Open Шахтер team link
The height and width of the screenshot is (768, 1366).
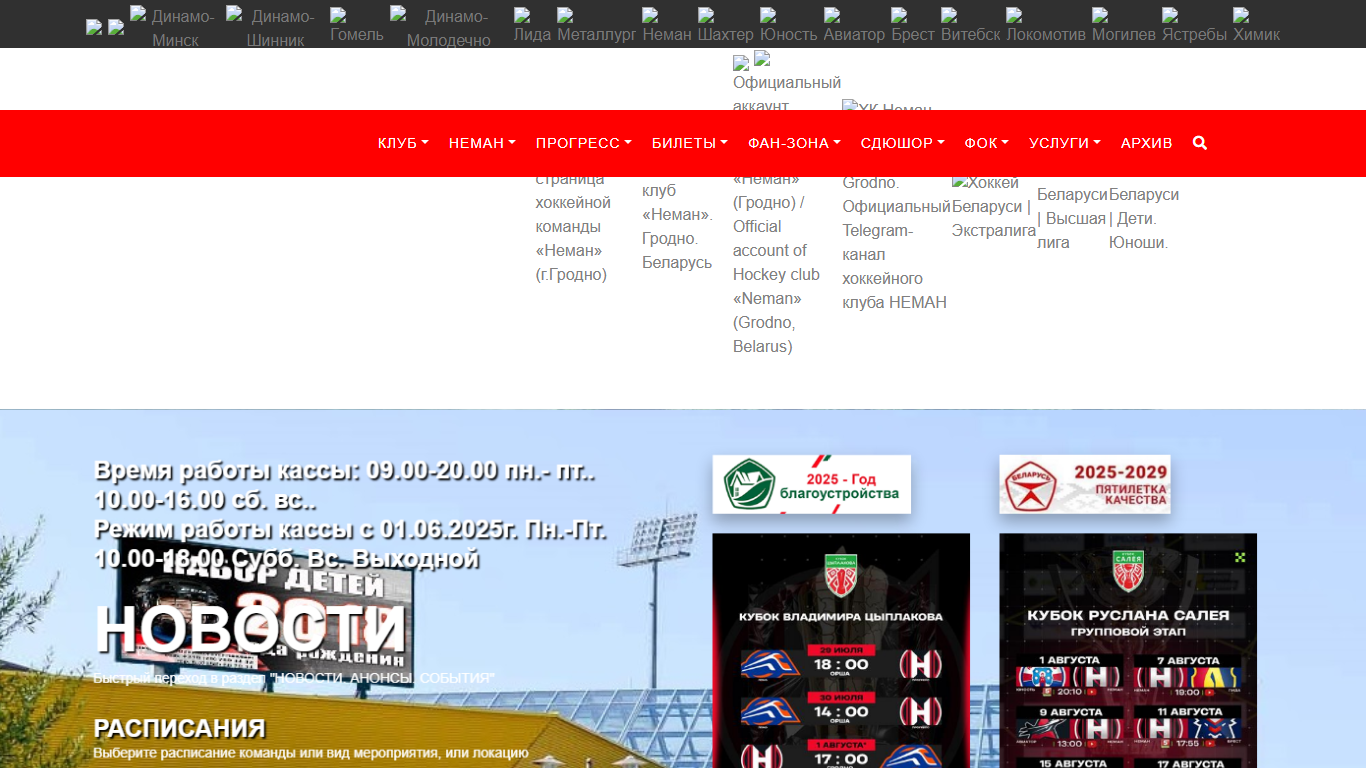(x=726, y=27)
